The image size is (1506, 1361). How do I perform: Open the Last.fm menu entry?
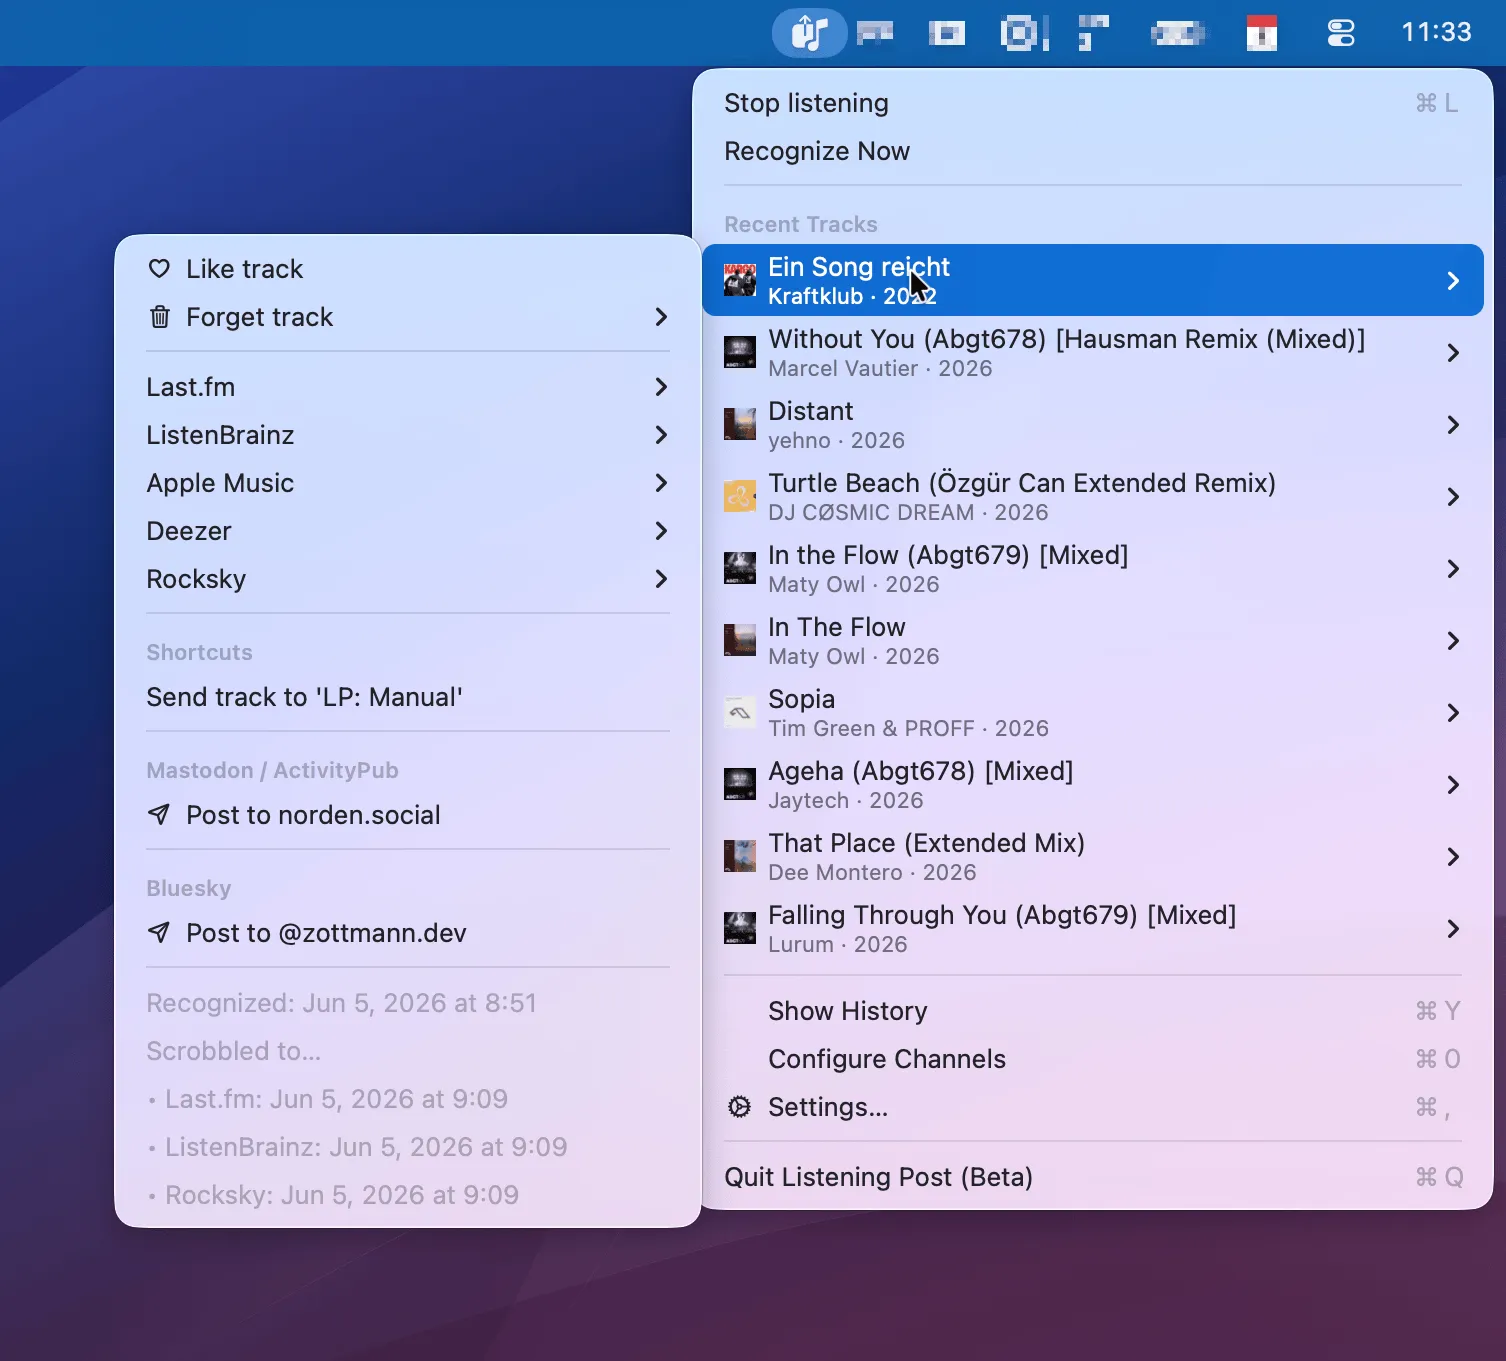(408, 387)
